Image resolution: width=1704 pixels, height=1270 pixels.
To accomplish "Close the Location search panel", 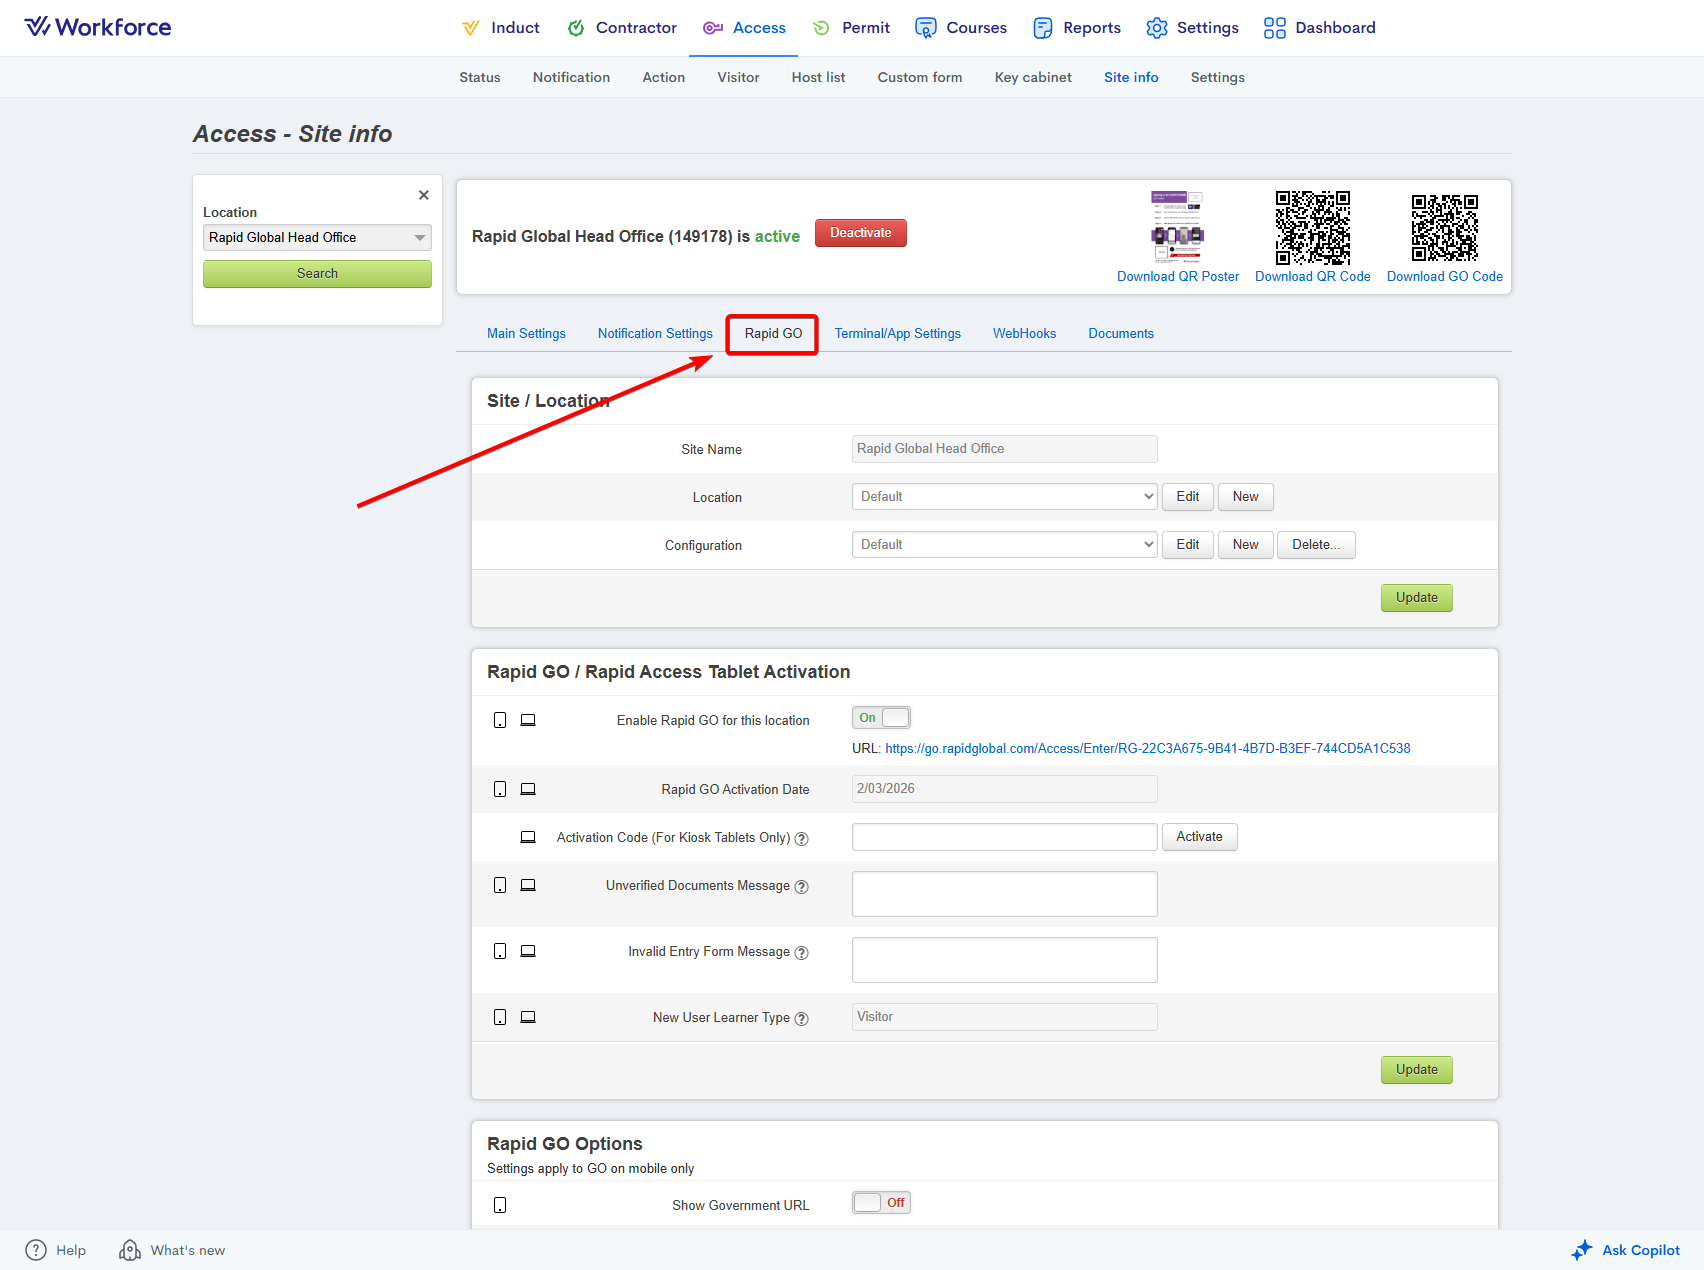I will click(424, 195).
